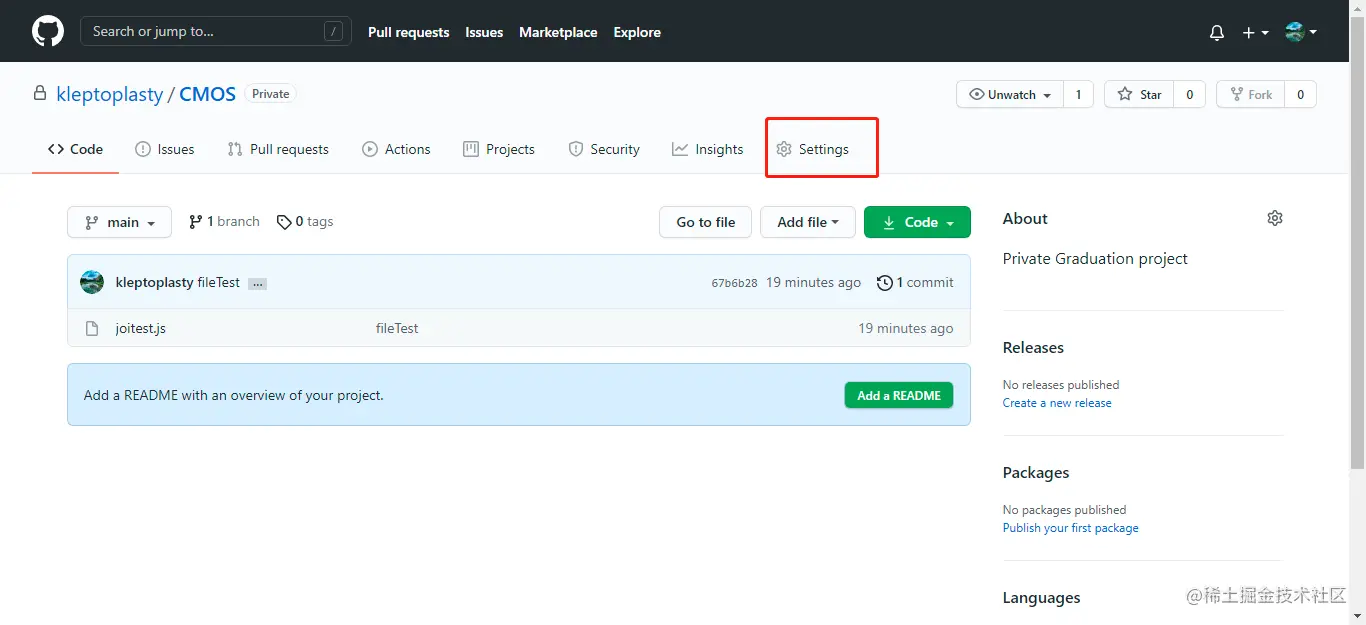This screenshot has height=625, width=1366.
Task: Click the stargazers count 0
Action: pyautogui.click(x=1189, y=95)
